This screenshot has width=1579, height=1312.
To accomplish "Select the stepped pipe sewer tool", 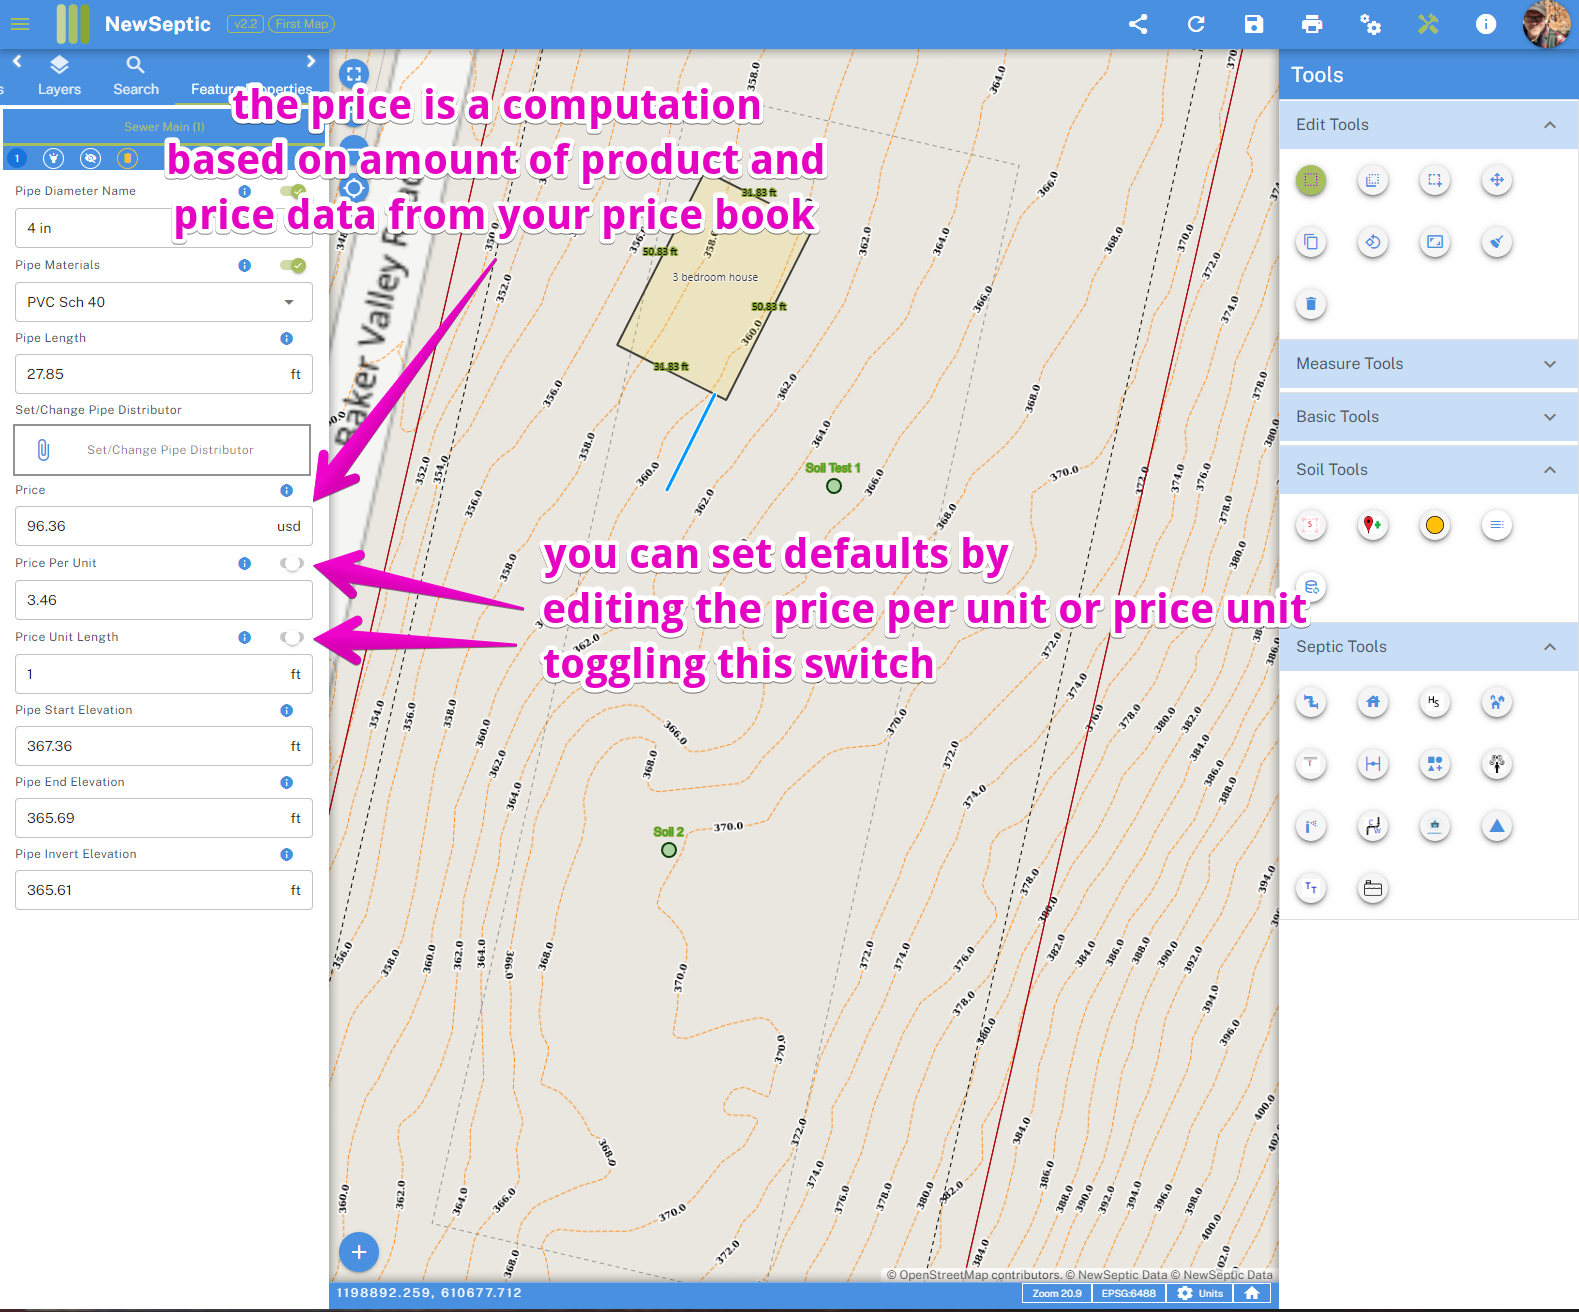I will (1310, 703).
